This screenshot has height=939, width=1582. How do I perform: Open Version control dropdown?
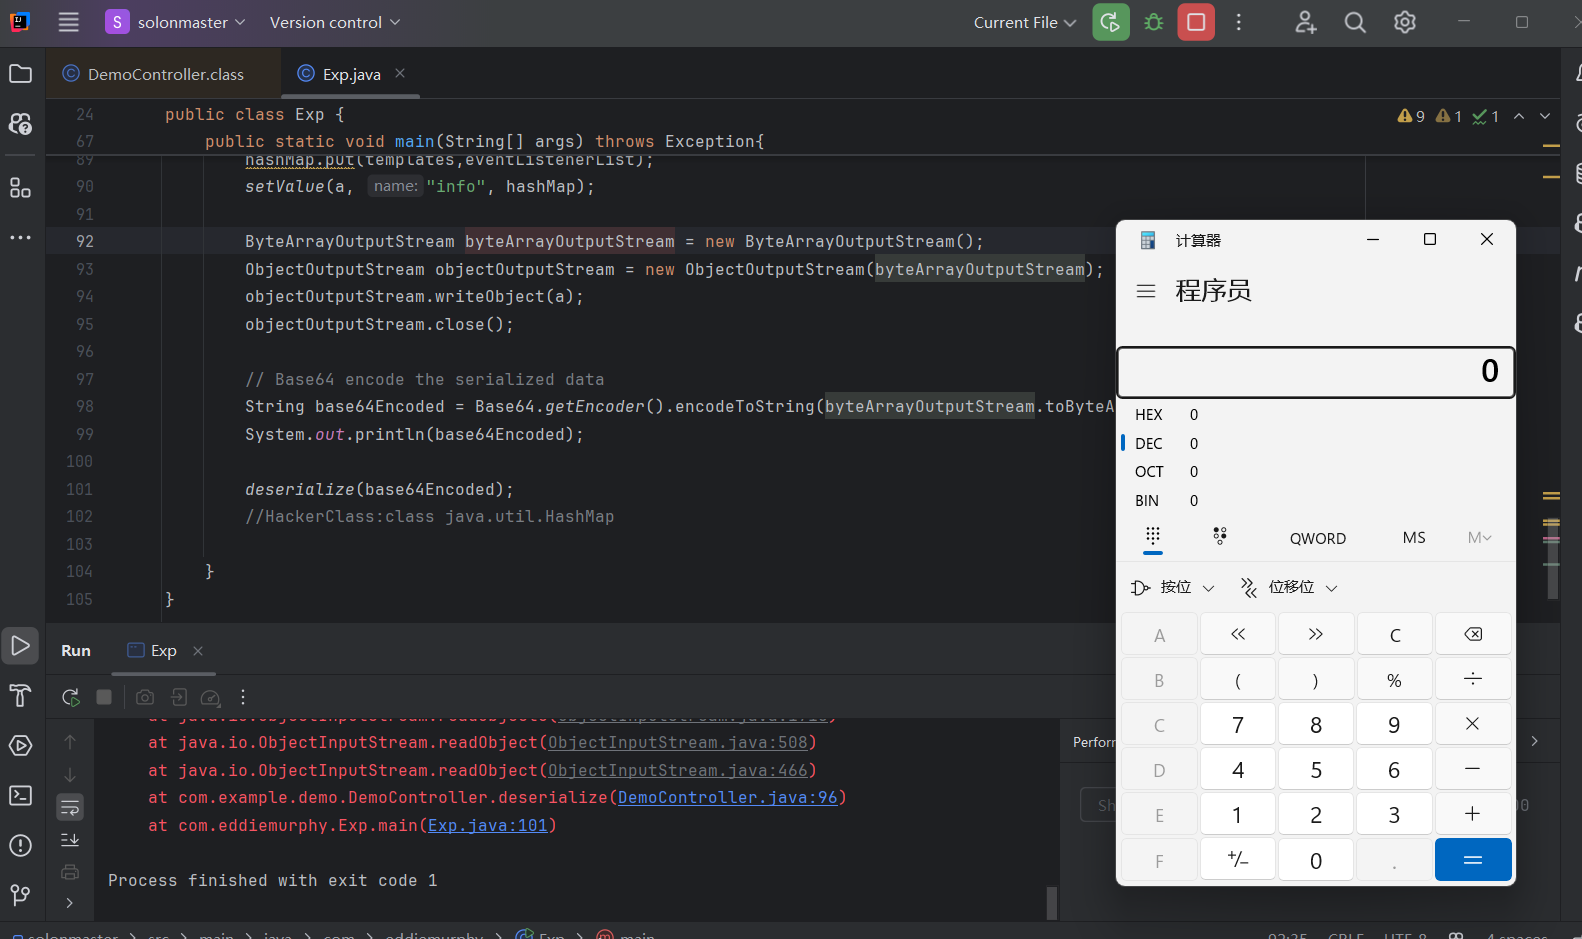click(x=335, y=22)
